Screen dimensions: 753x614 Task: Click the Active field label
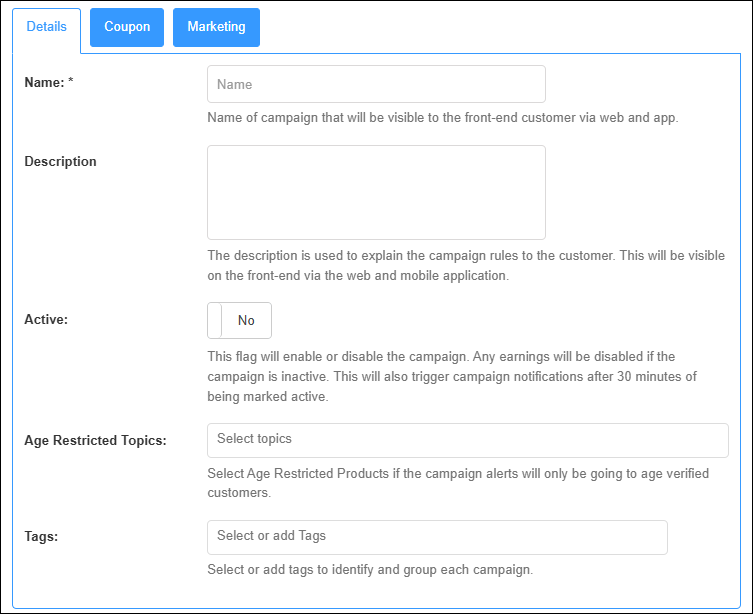pyautogui.click(x=45, y=320)
